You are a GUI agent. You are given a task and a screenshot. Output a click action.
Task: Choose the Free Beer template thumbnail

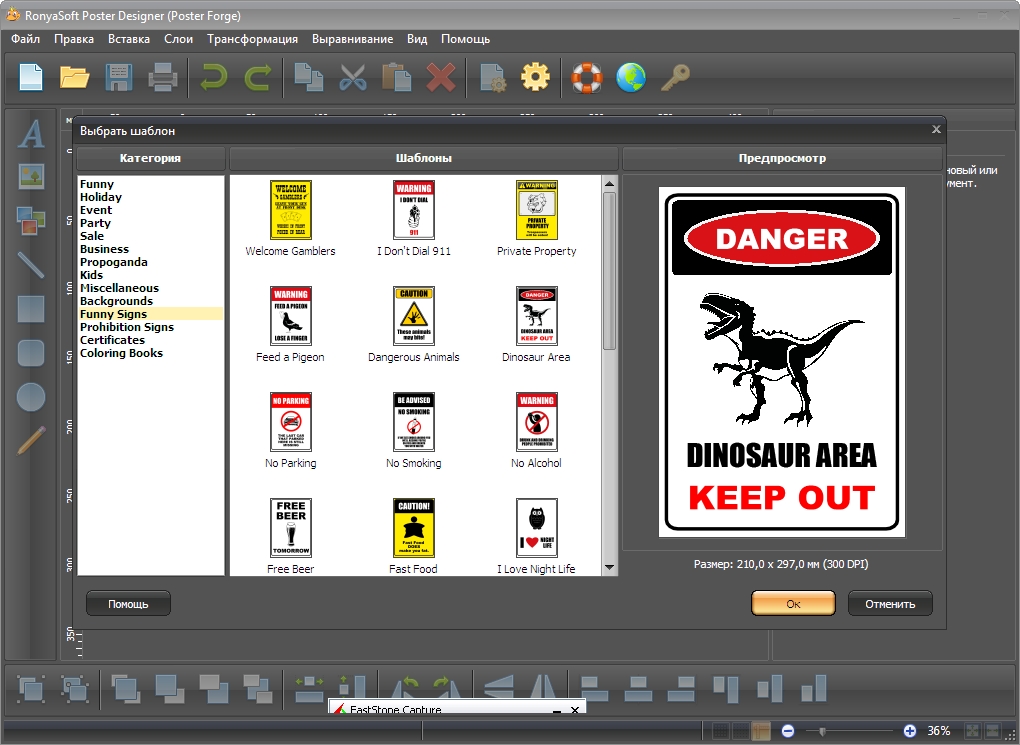(x=291, y=528)
